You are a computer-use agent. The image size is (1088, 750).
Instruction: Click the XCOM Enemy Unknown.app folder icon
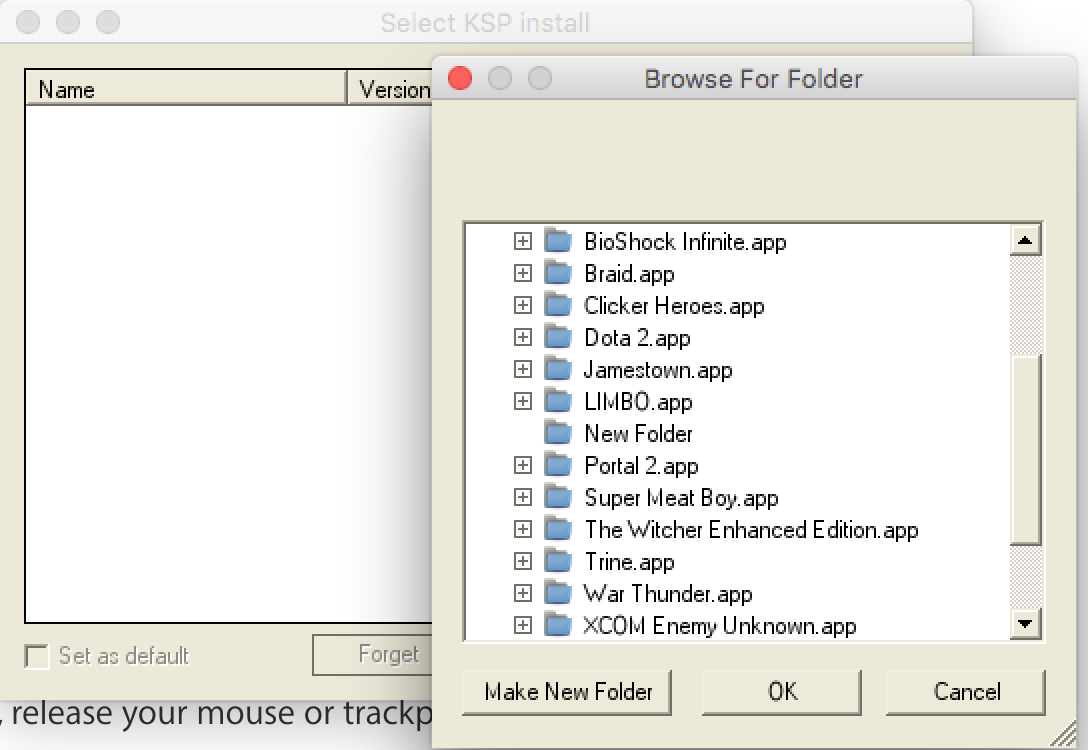click(558, 624)
